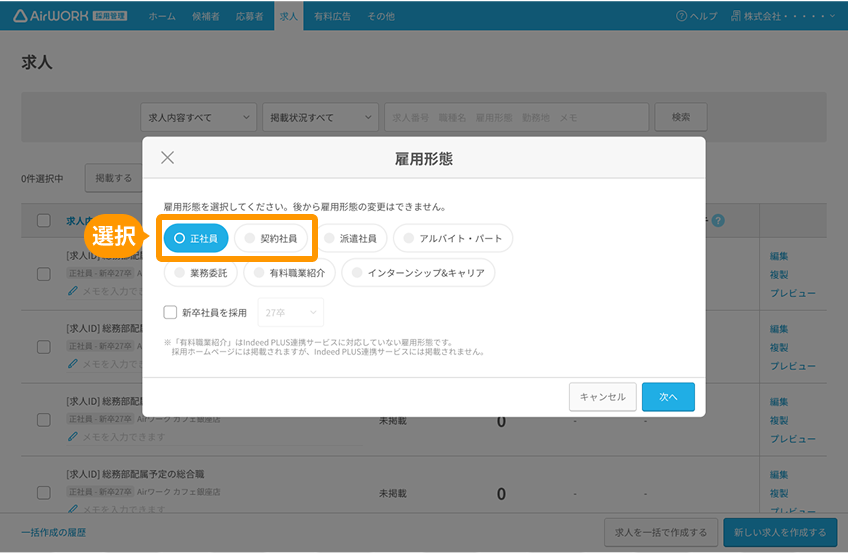The height and width of the screenshot is (553, 848).
Task: Open the その他 menu
Action: click(x=381, y=16)
